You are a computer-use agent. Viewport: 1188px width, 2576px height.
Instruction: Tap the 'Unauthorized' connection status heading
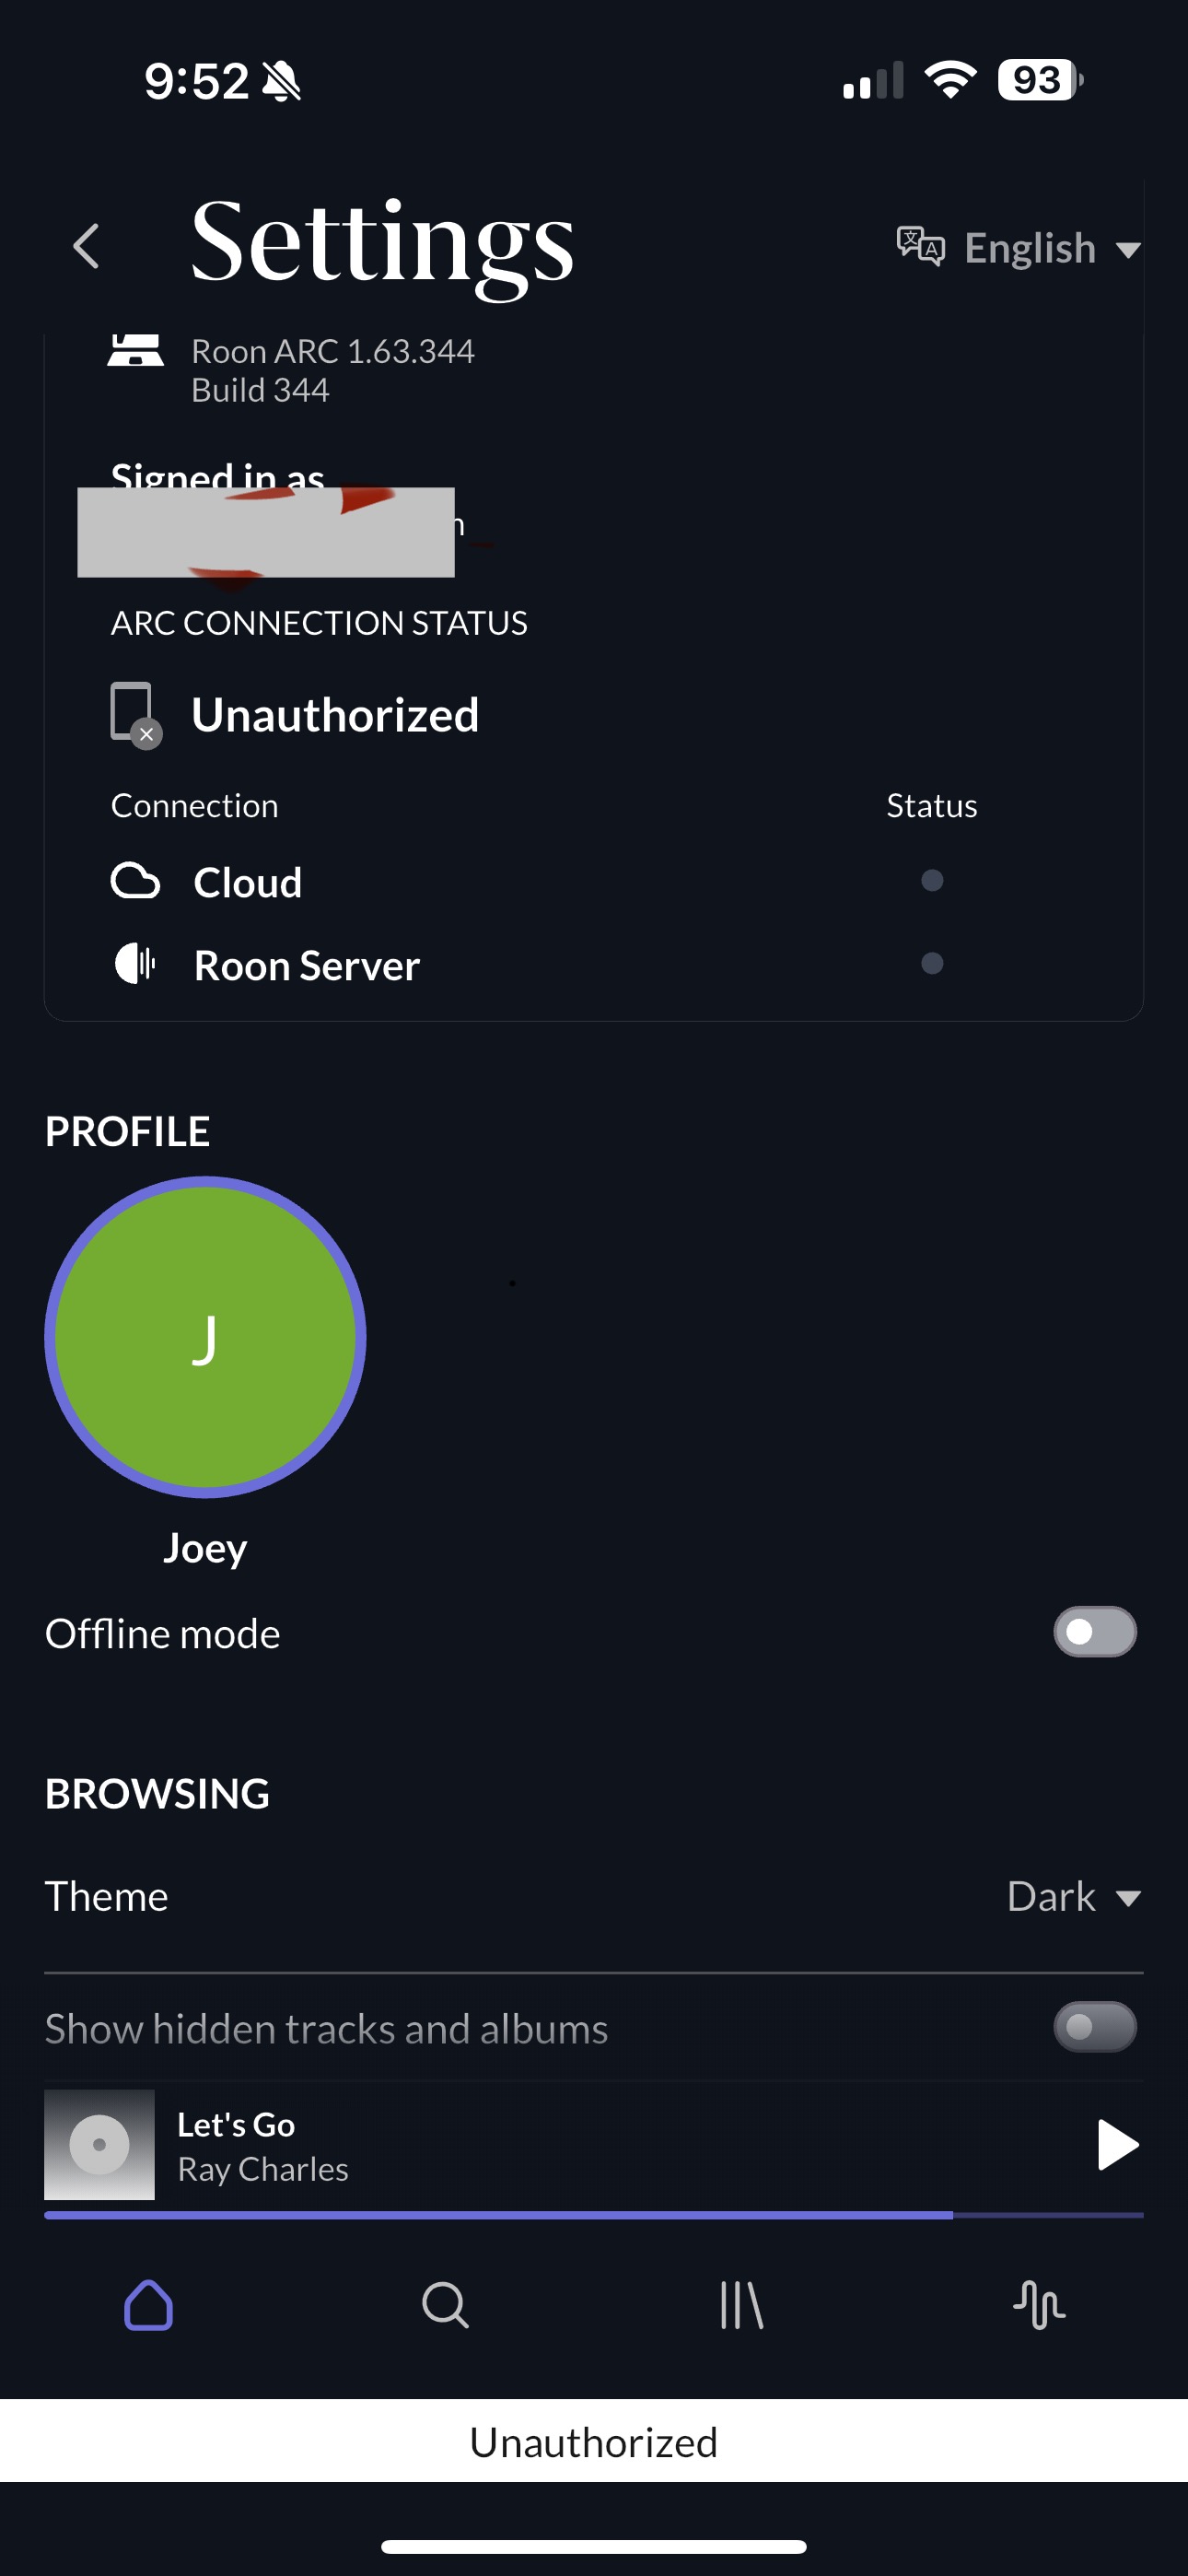(335, 715)
